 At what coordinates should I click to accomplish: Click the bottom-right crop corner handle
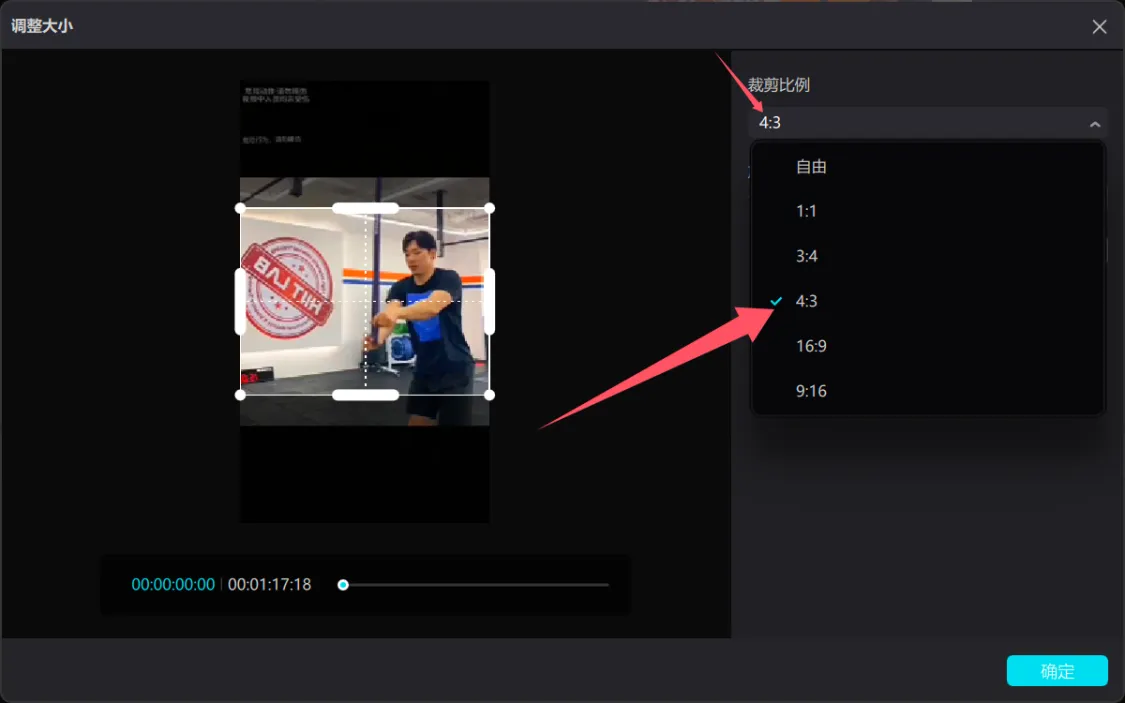point(489,395)
